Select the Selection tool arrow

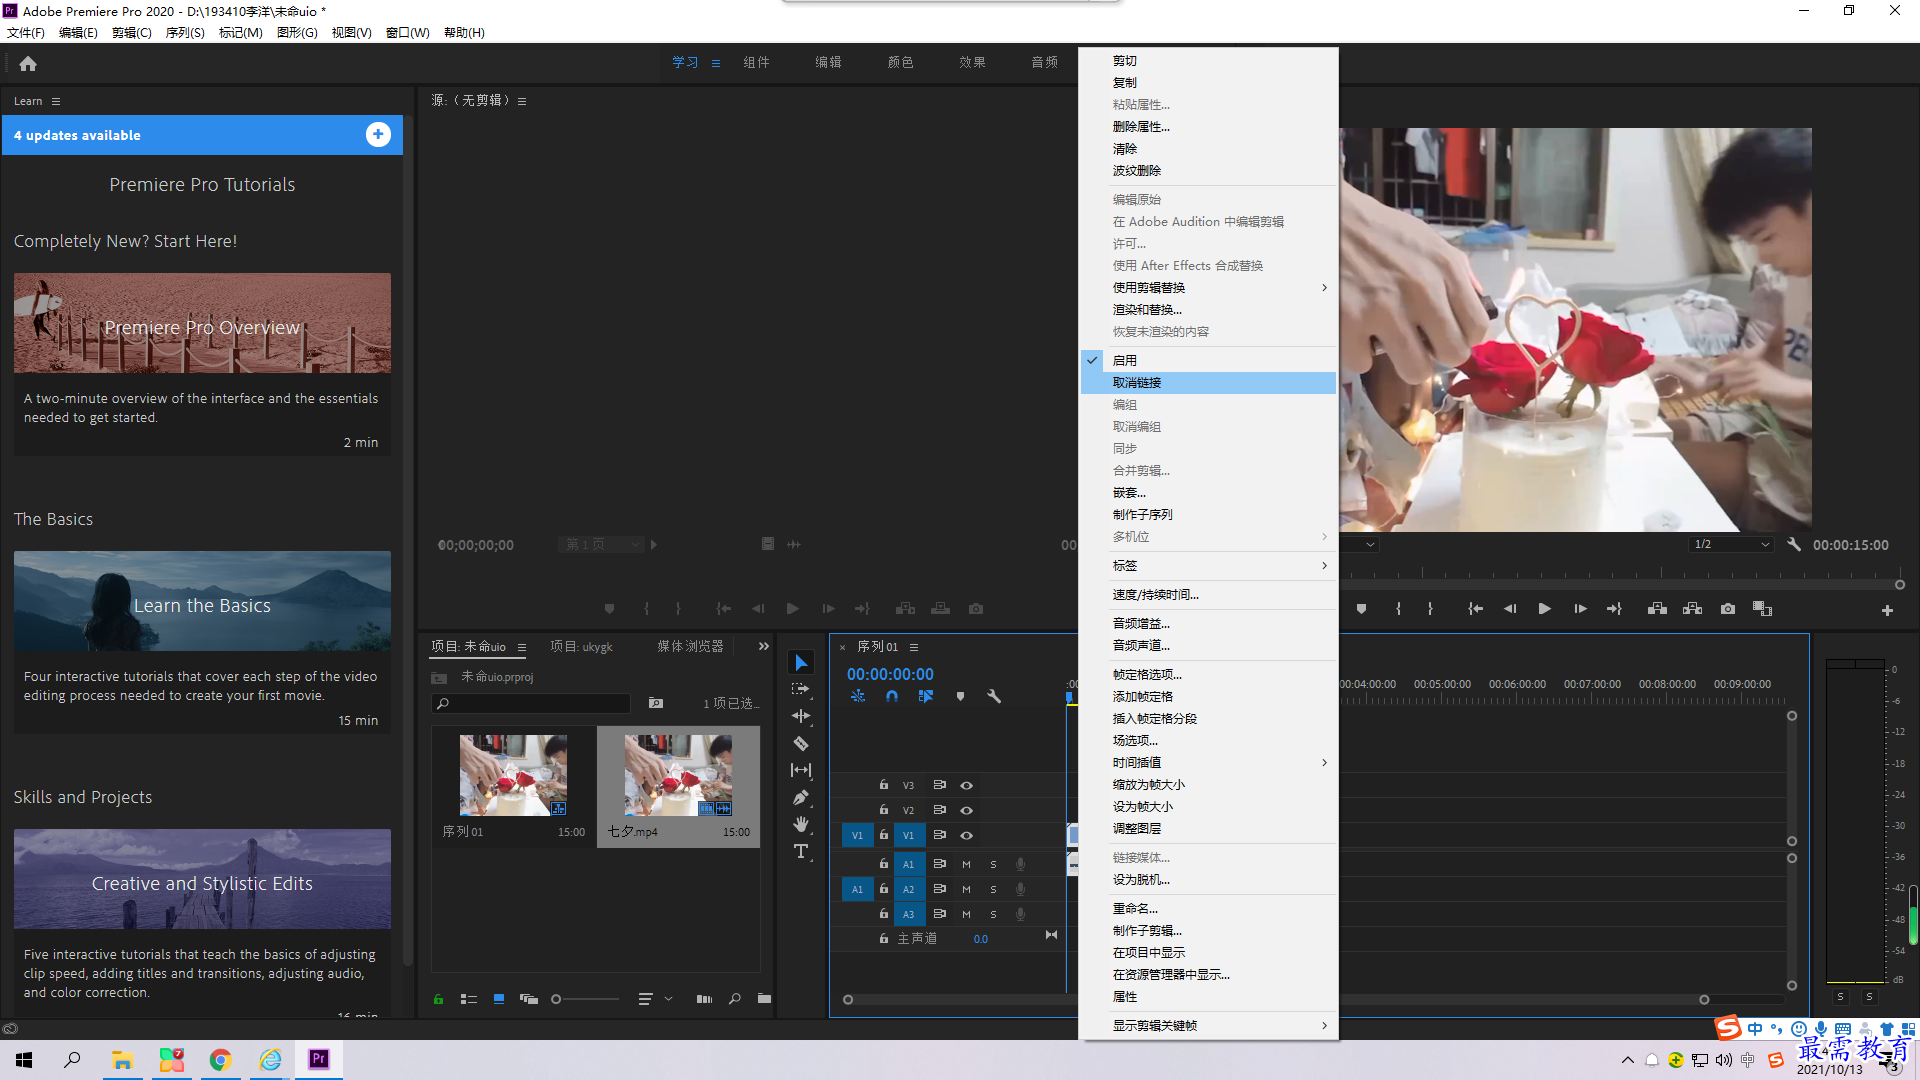pyautogui.click(x=801, y=662)
